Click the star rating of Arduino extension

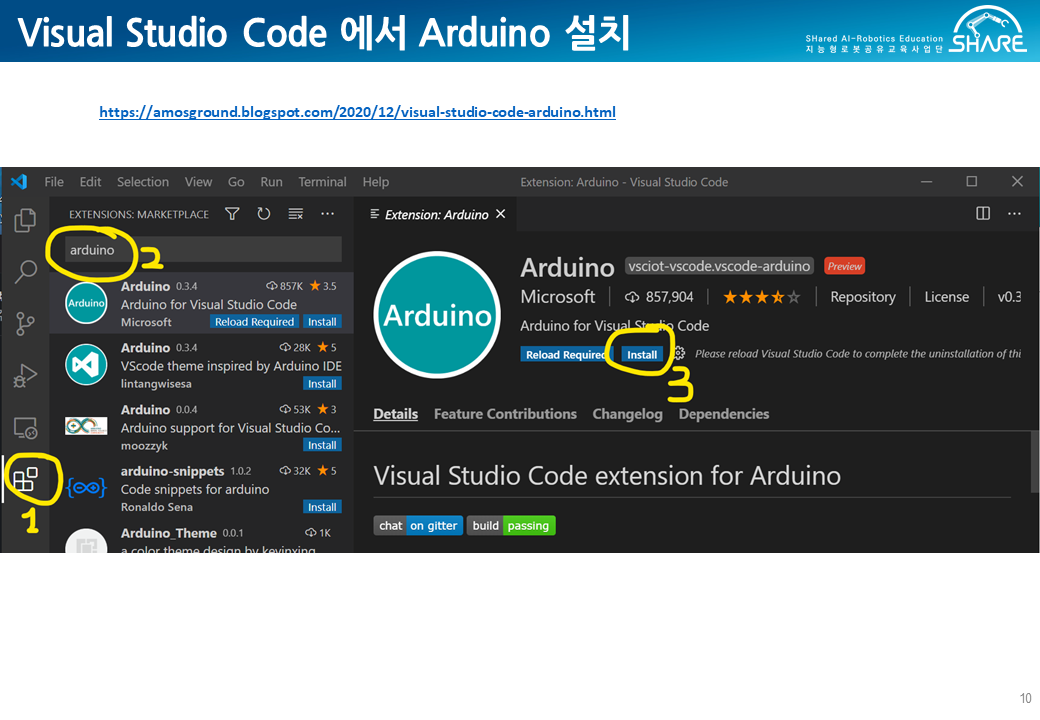click(x=761, y=297)
